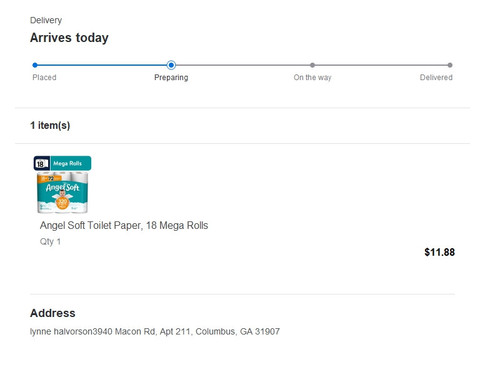The width and height of the screenshot is (500, 379).
Task: Click the Preparing status label
Action: (x=171, y=77)
